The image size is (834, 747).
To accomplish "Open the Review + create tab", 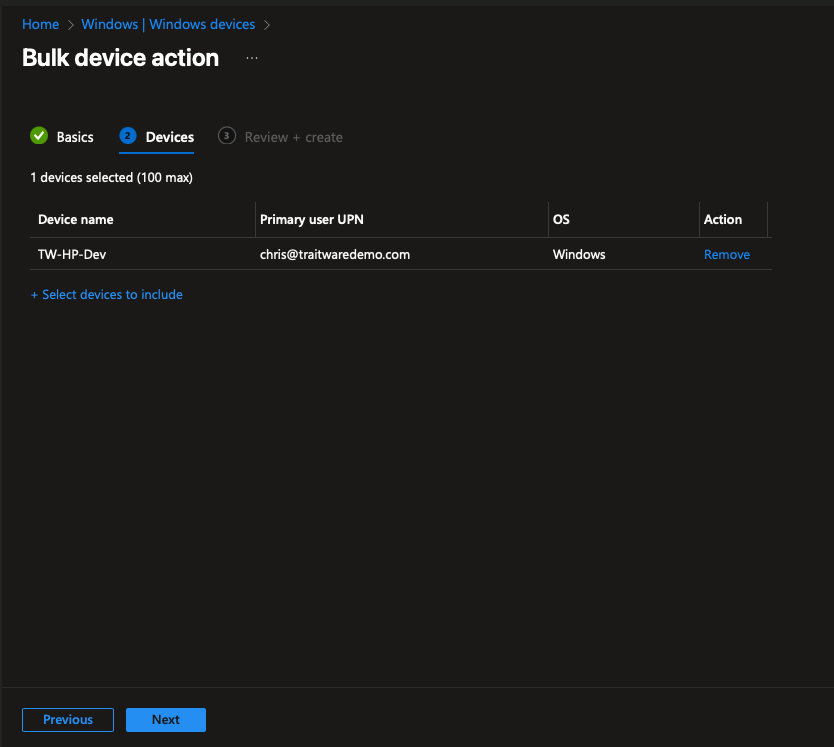I will tap(293, 137).
